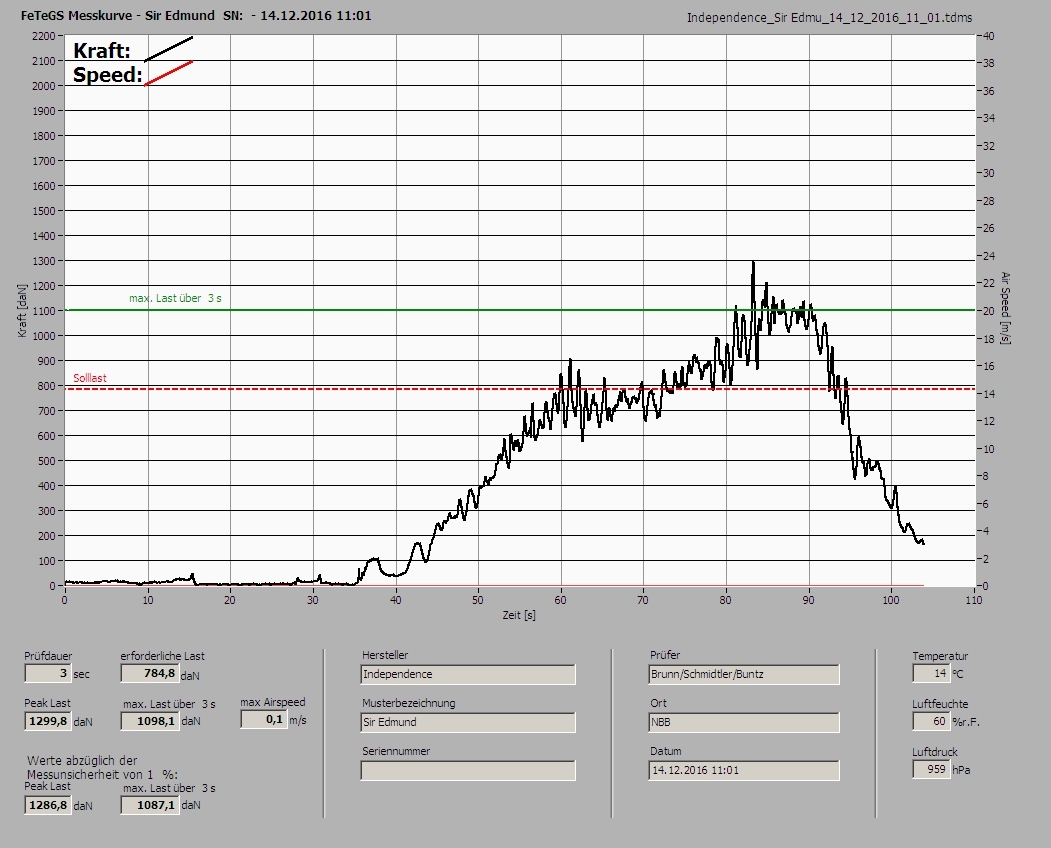Screen dimensions: 1051x848
Task: Click the "110" tick on the Zeit axis
Action: coord(974,600)
